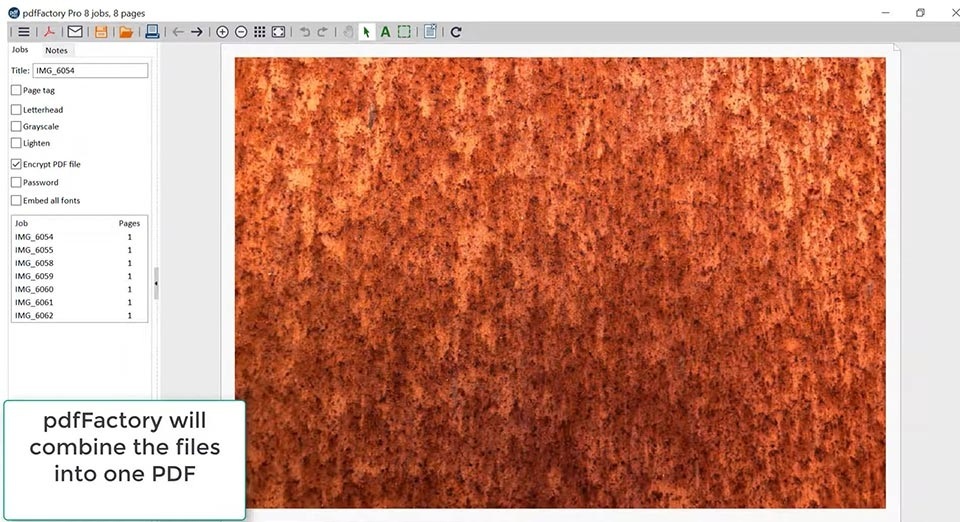Screen dimensions: 960x522
Task: Open the hamburger menu in the toolbar
Action: click(24, 32)
